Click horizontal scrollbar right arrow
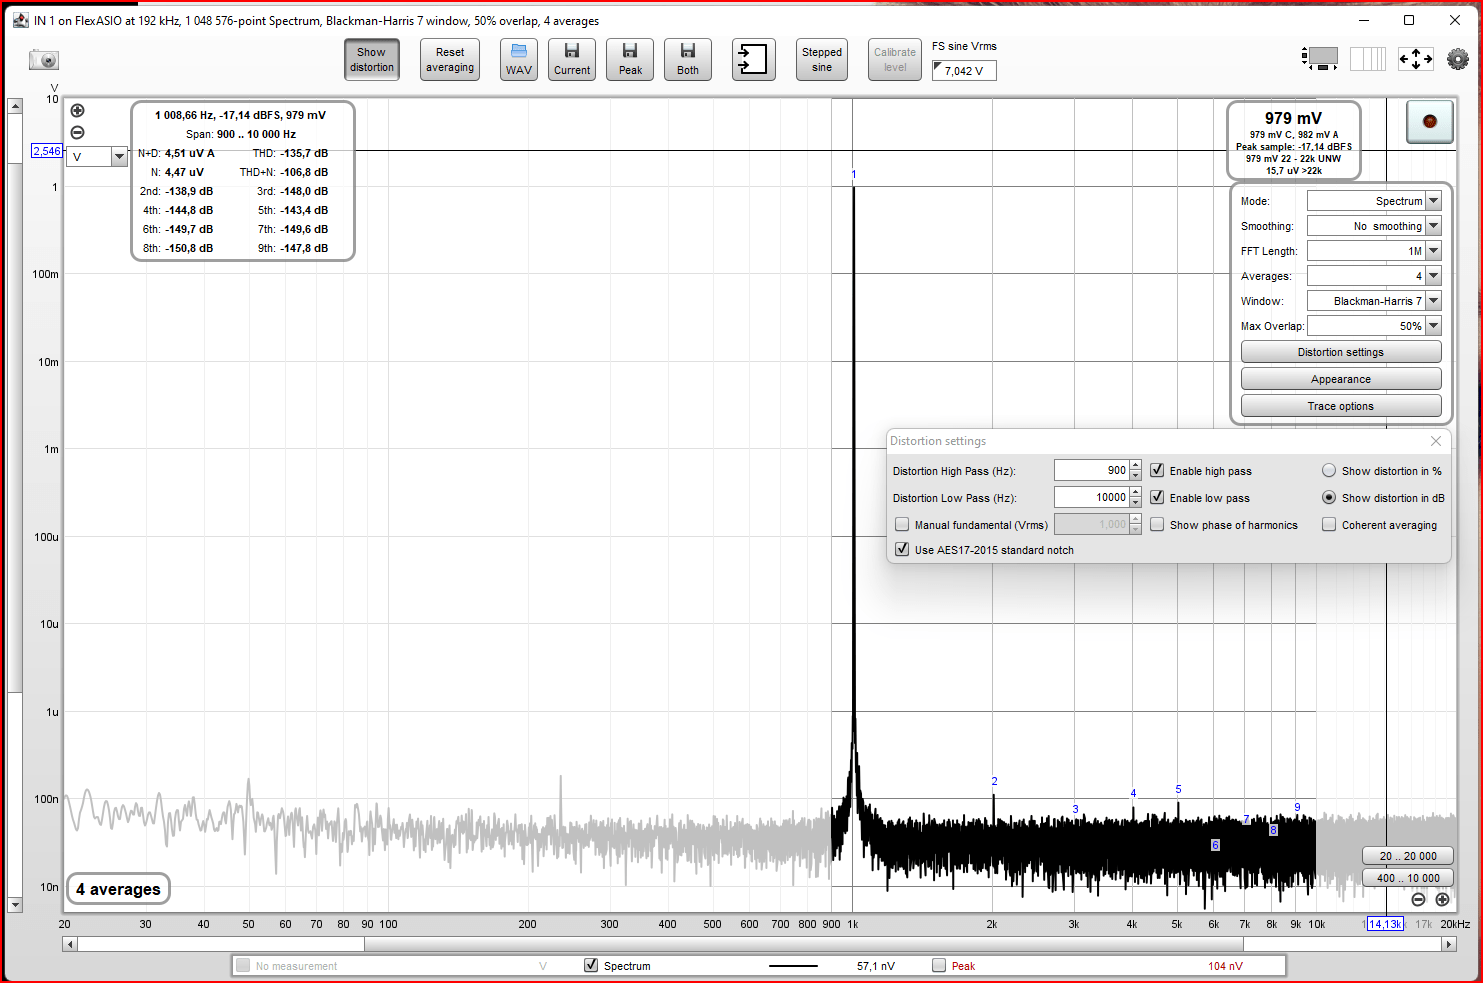 click(1449, 944)
